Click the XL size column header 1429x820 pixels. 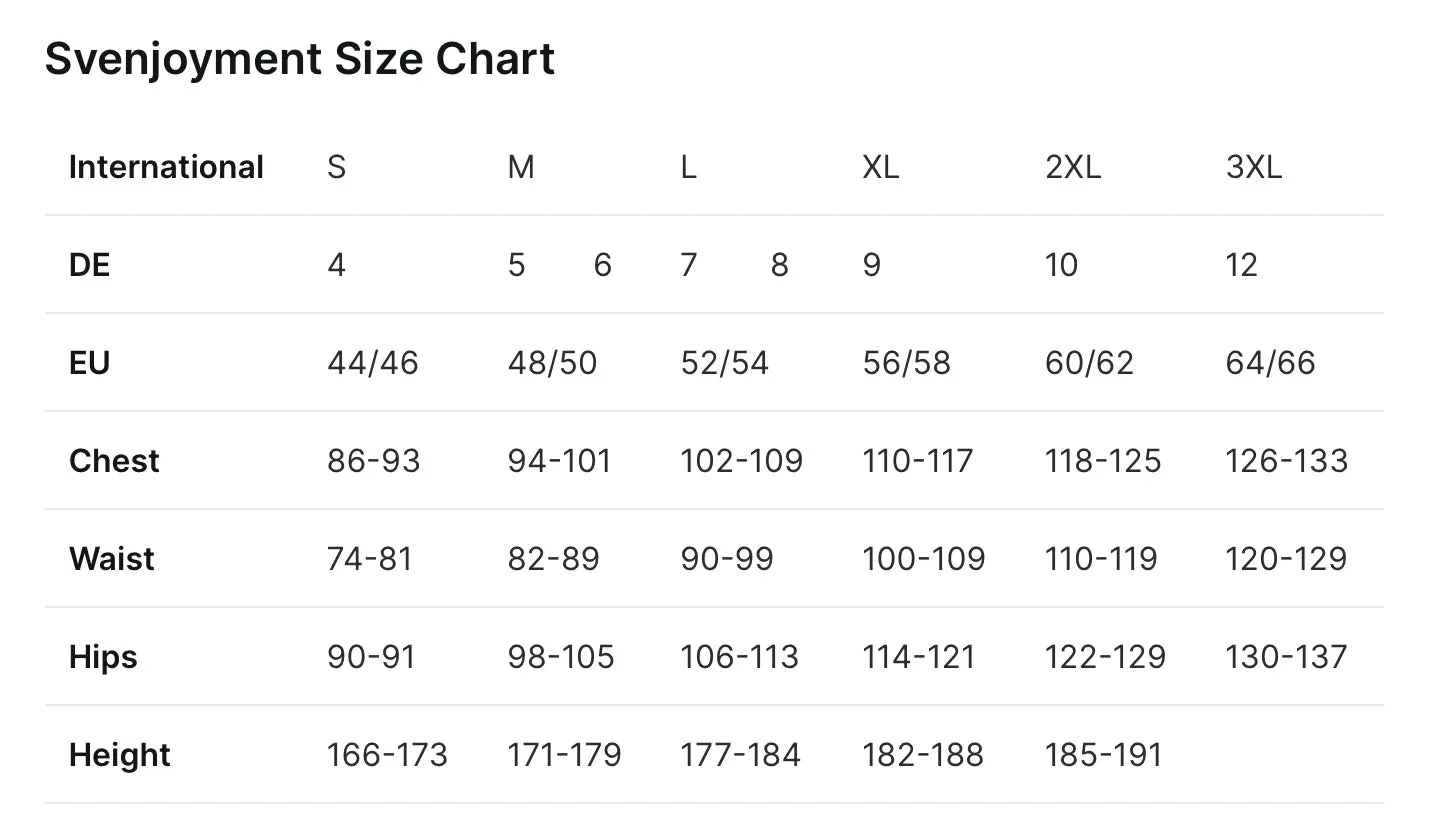point(880,167)
